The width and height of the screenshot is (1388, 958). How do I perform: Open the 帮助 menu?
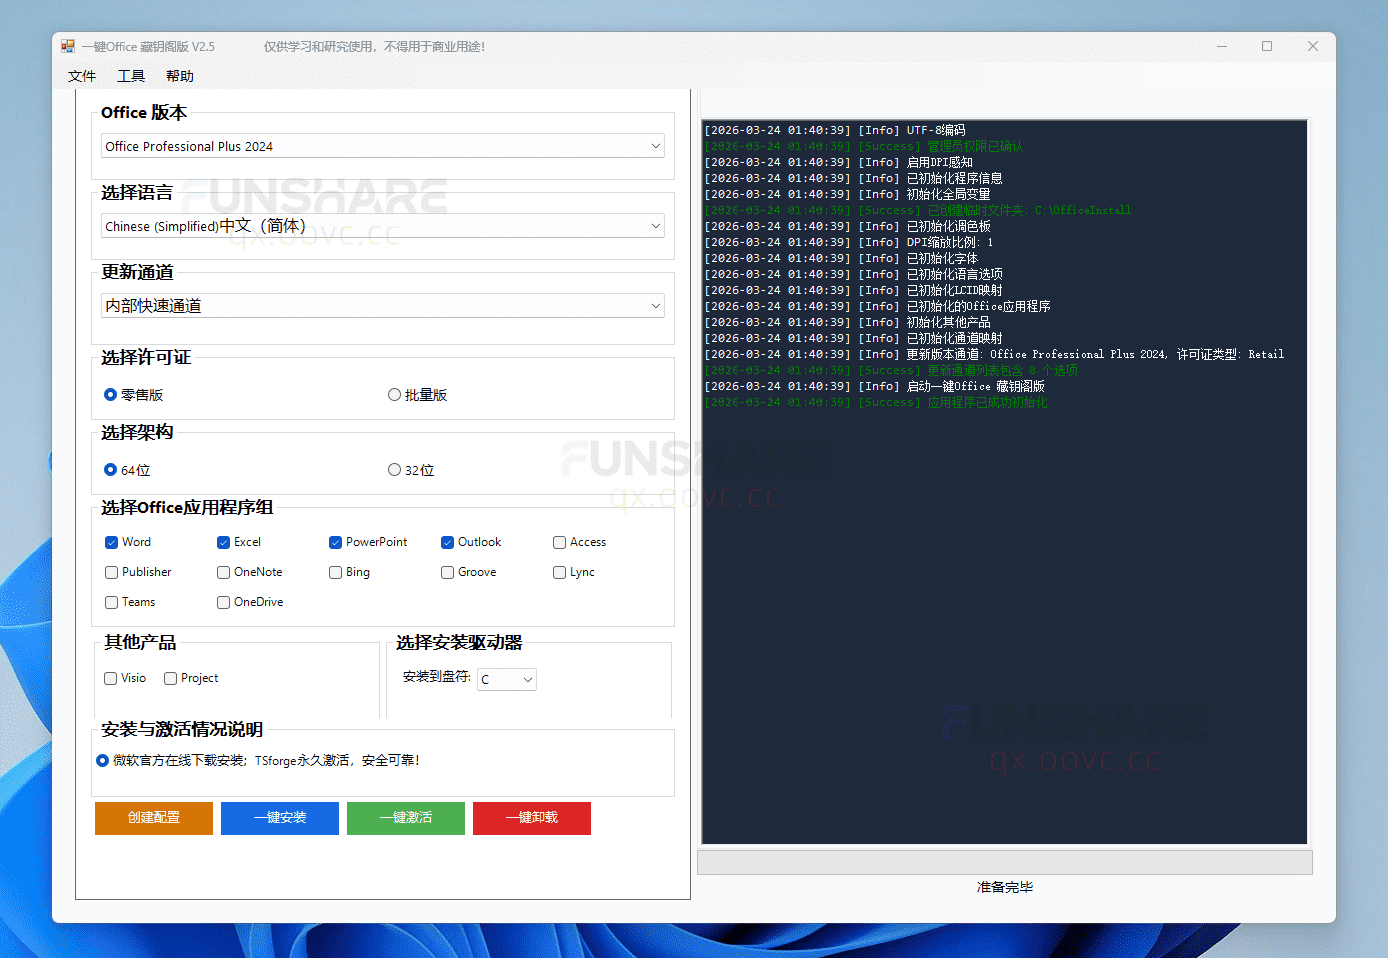(x=180, y=75)
